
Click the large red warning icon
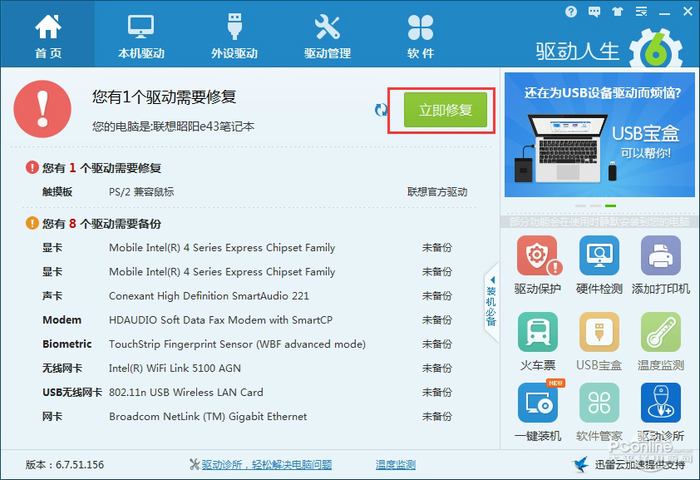click(x=42, y=109)
